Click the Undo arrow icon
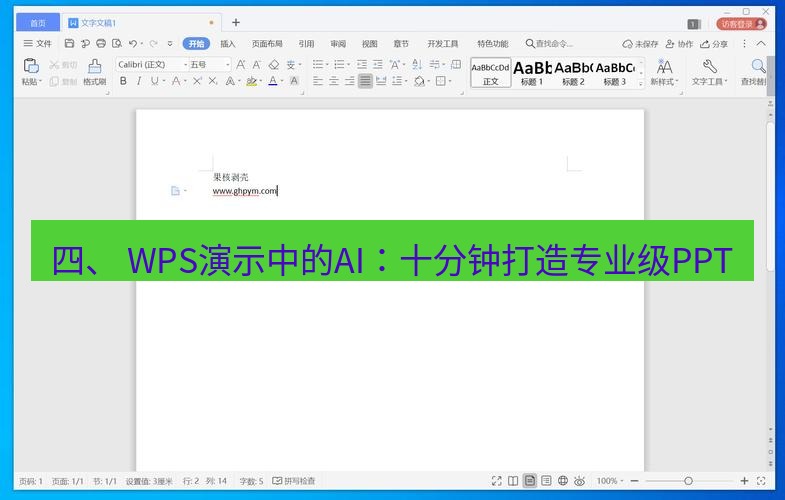Screen dimensions: 785x500 tap(133, 44)
